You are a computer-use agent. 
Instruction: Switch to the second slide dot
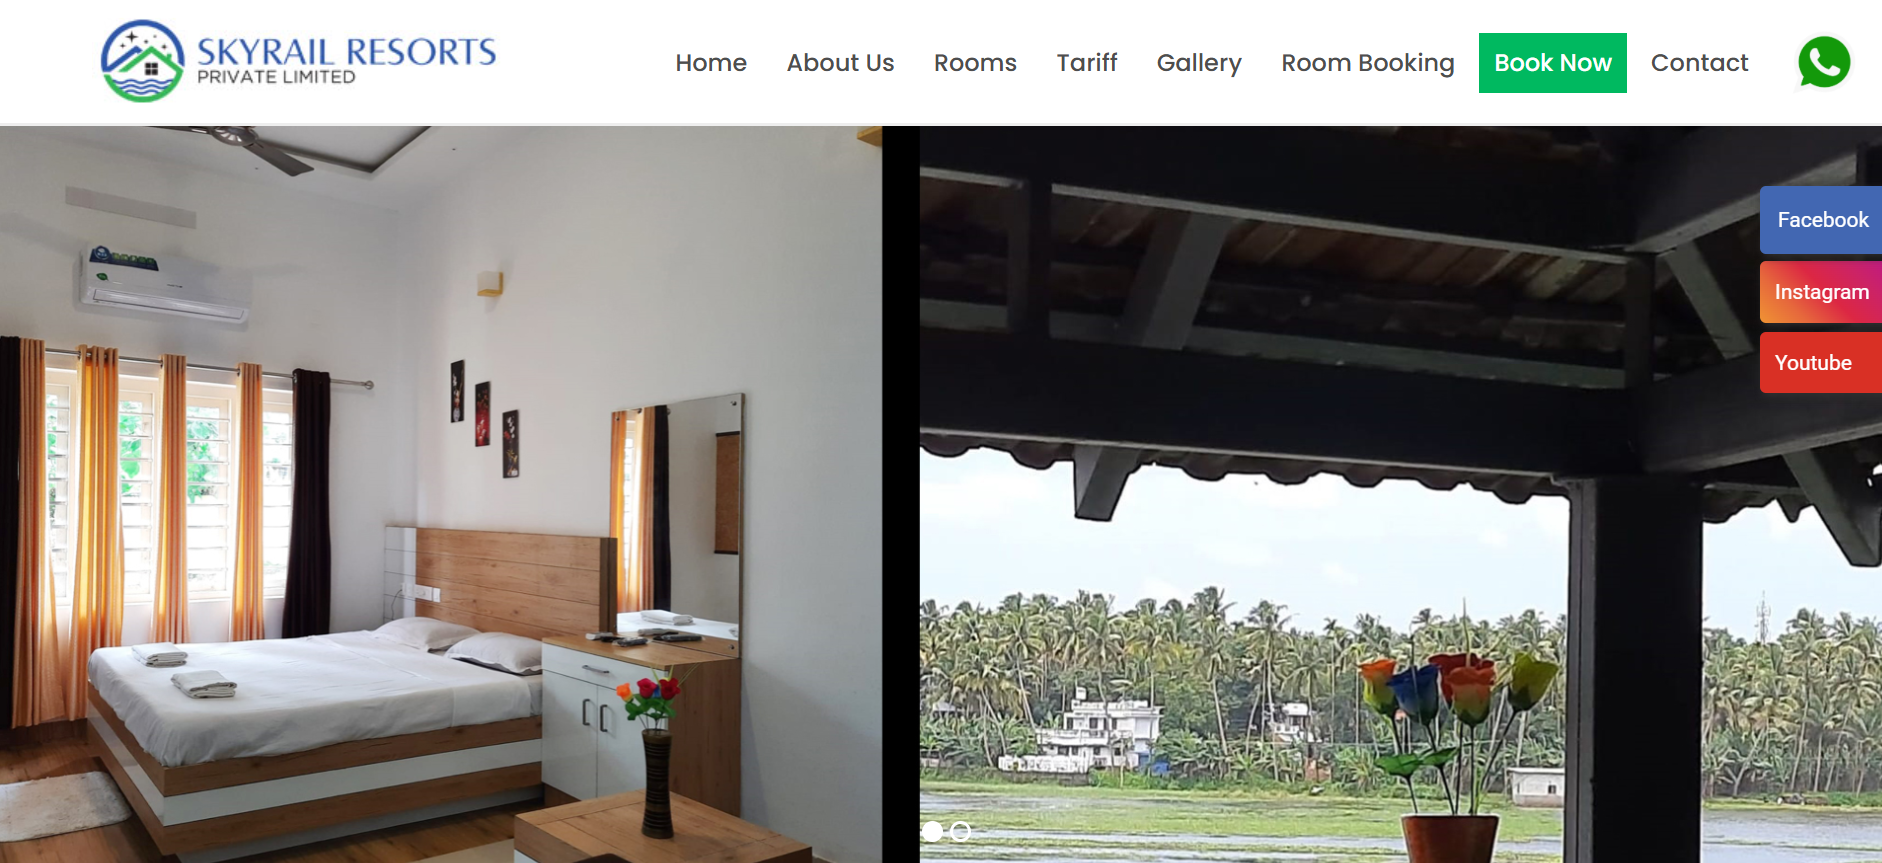point(961,831)
